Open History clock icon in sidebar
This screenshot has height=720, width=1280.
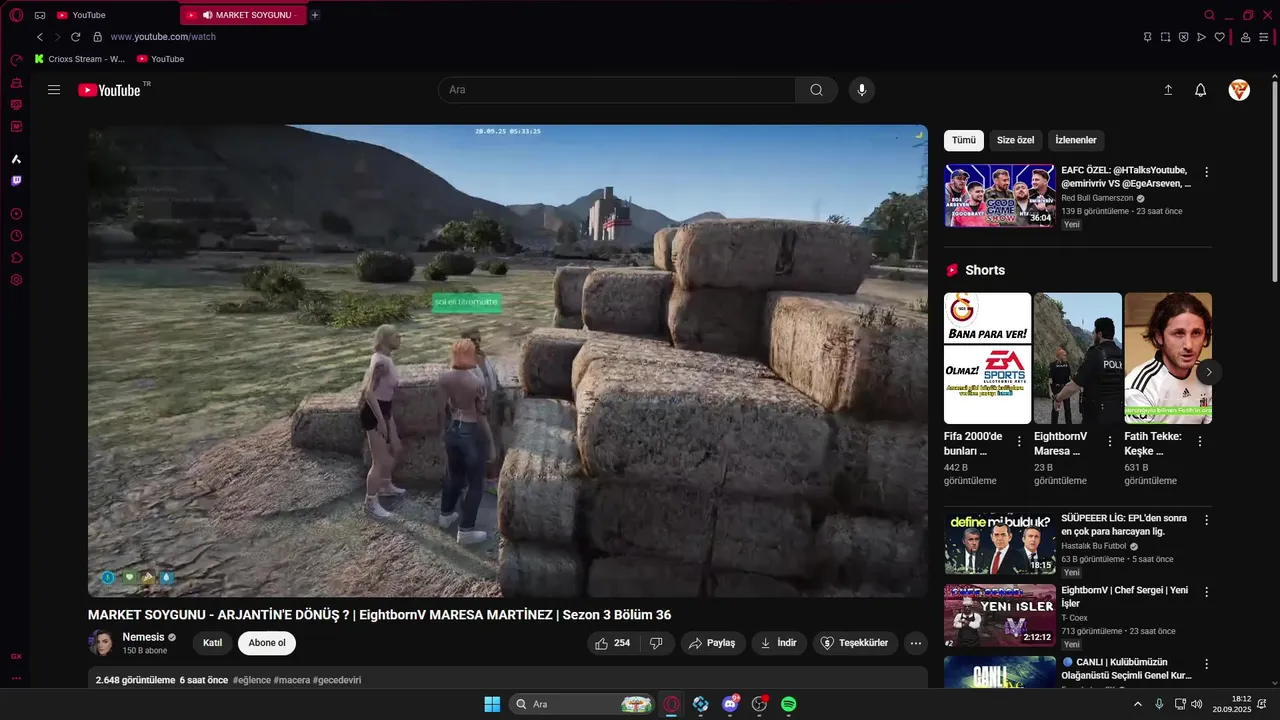tap(16, 236)
